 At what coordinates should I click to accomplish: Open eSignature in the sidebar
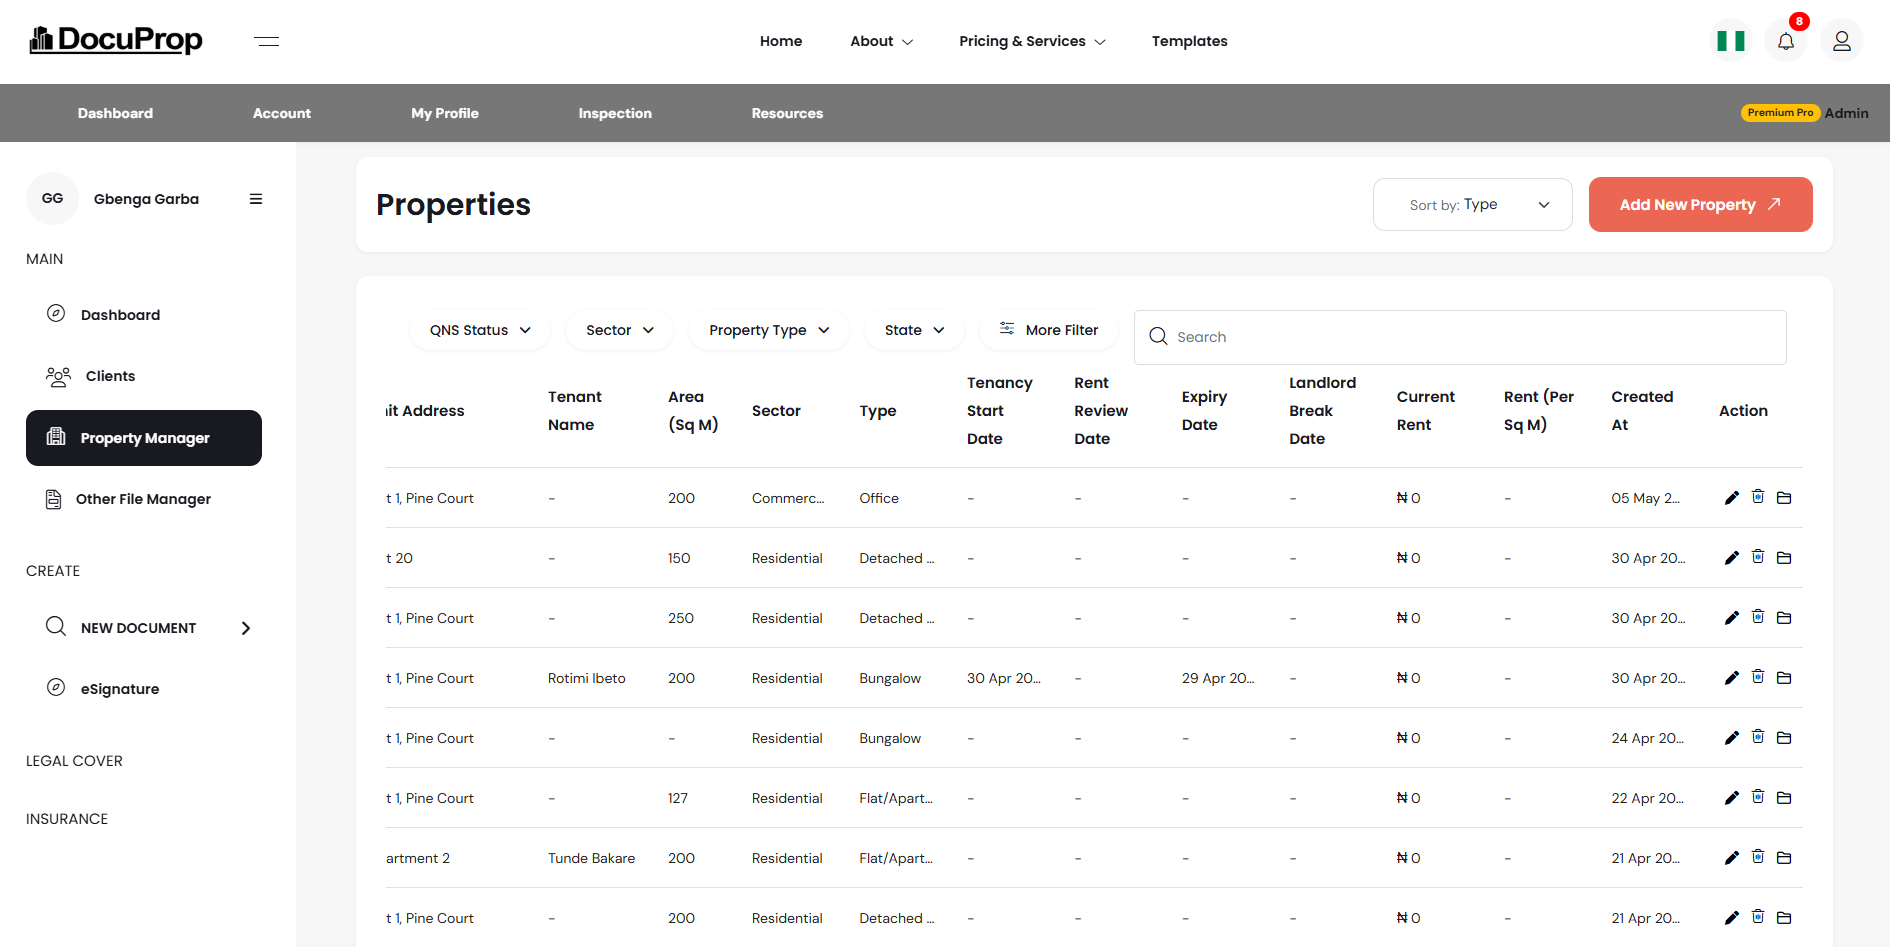pos(144,689)
